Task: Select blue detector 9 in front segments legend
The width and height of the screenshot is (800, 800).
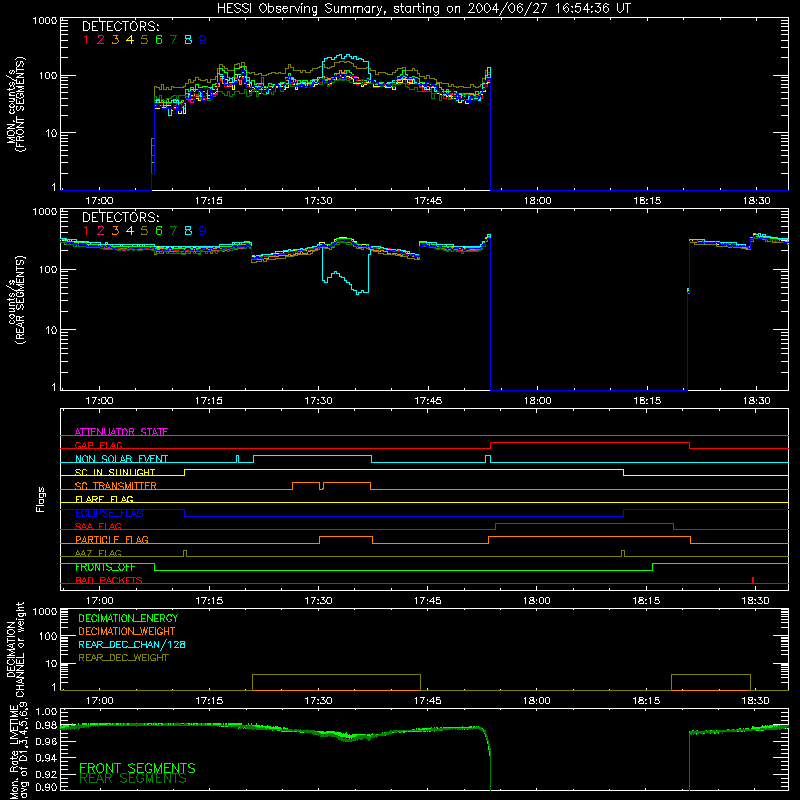Action: [x=203, y=40]
